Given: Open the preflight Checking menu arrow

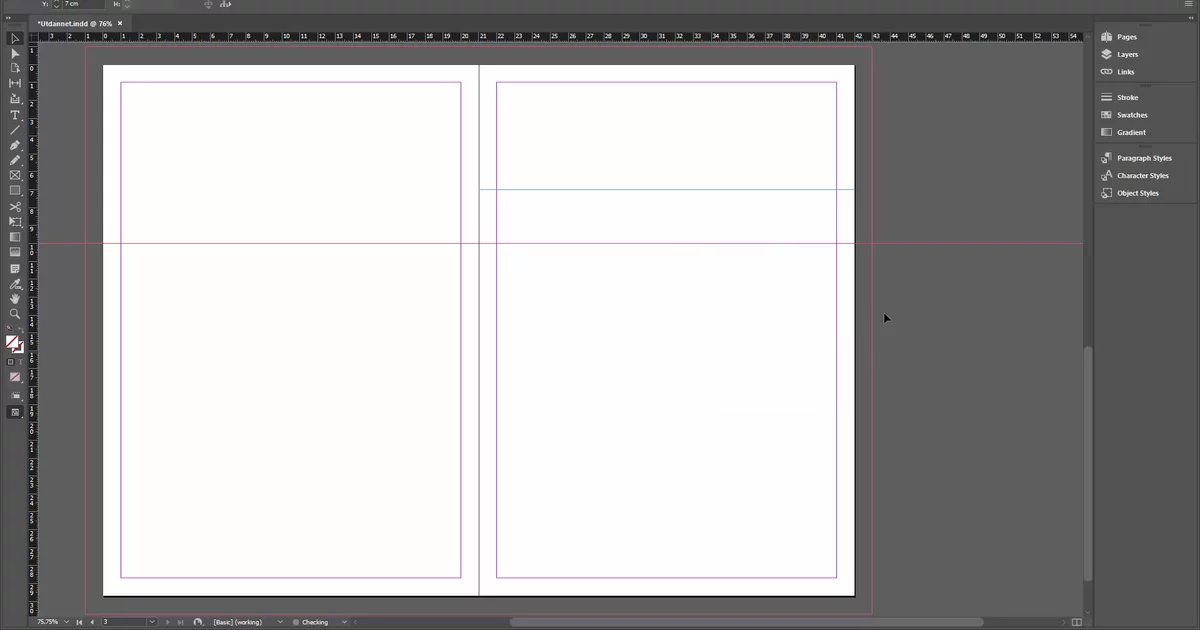Looking at the screenshot, I should 344,622.
